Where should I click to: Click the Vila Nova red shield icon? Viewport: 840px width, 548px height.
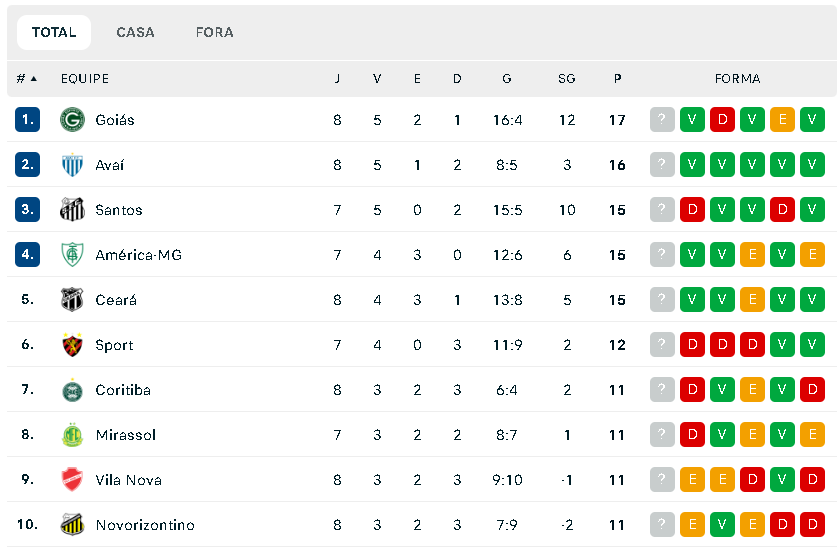coord(72,479)
